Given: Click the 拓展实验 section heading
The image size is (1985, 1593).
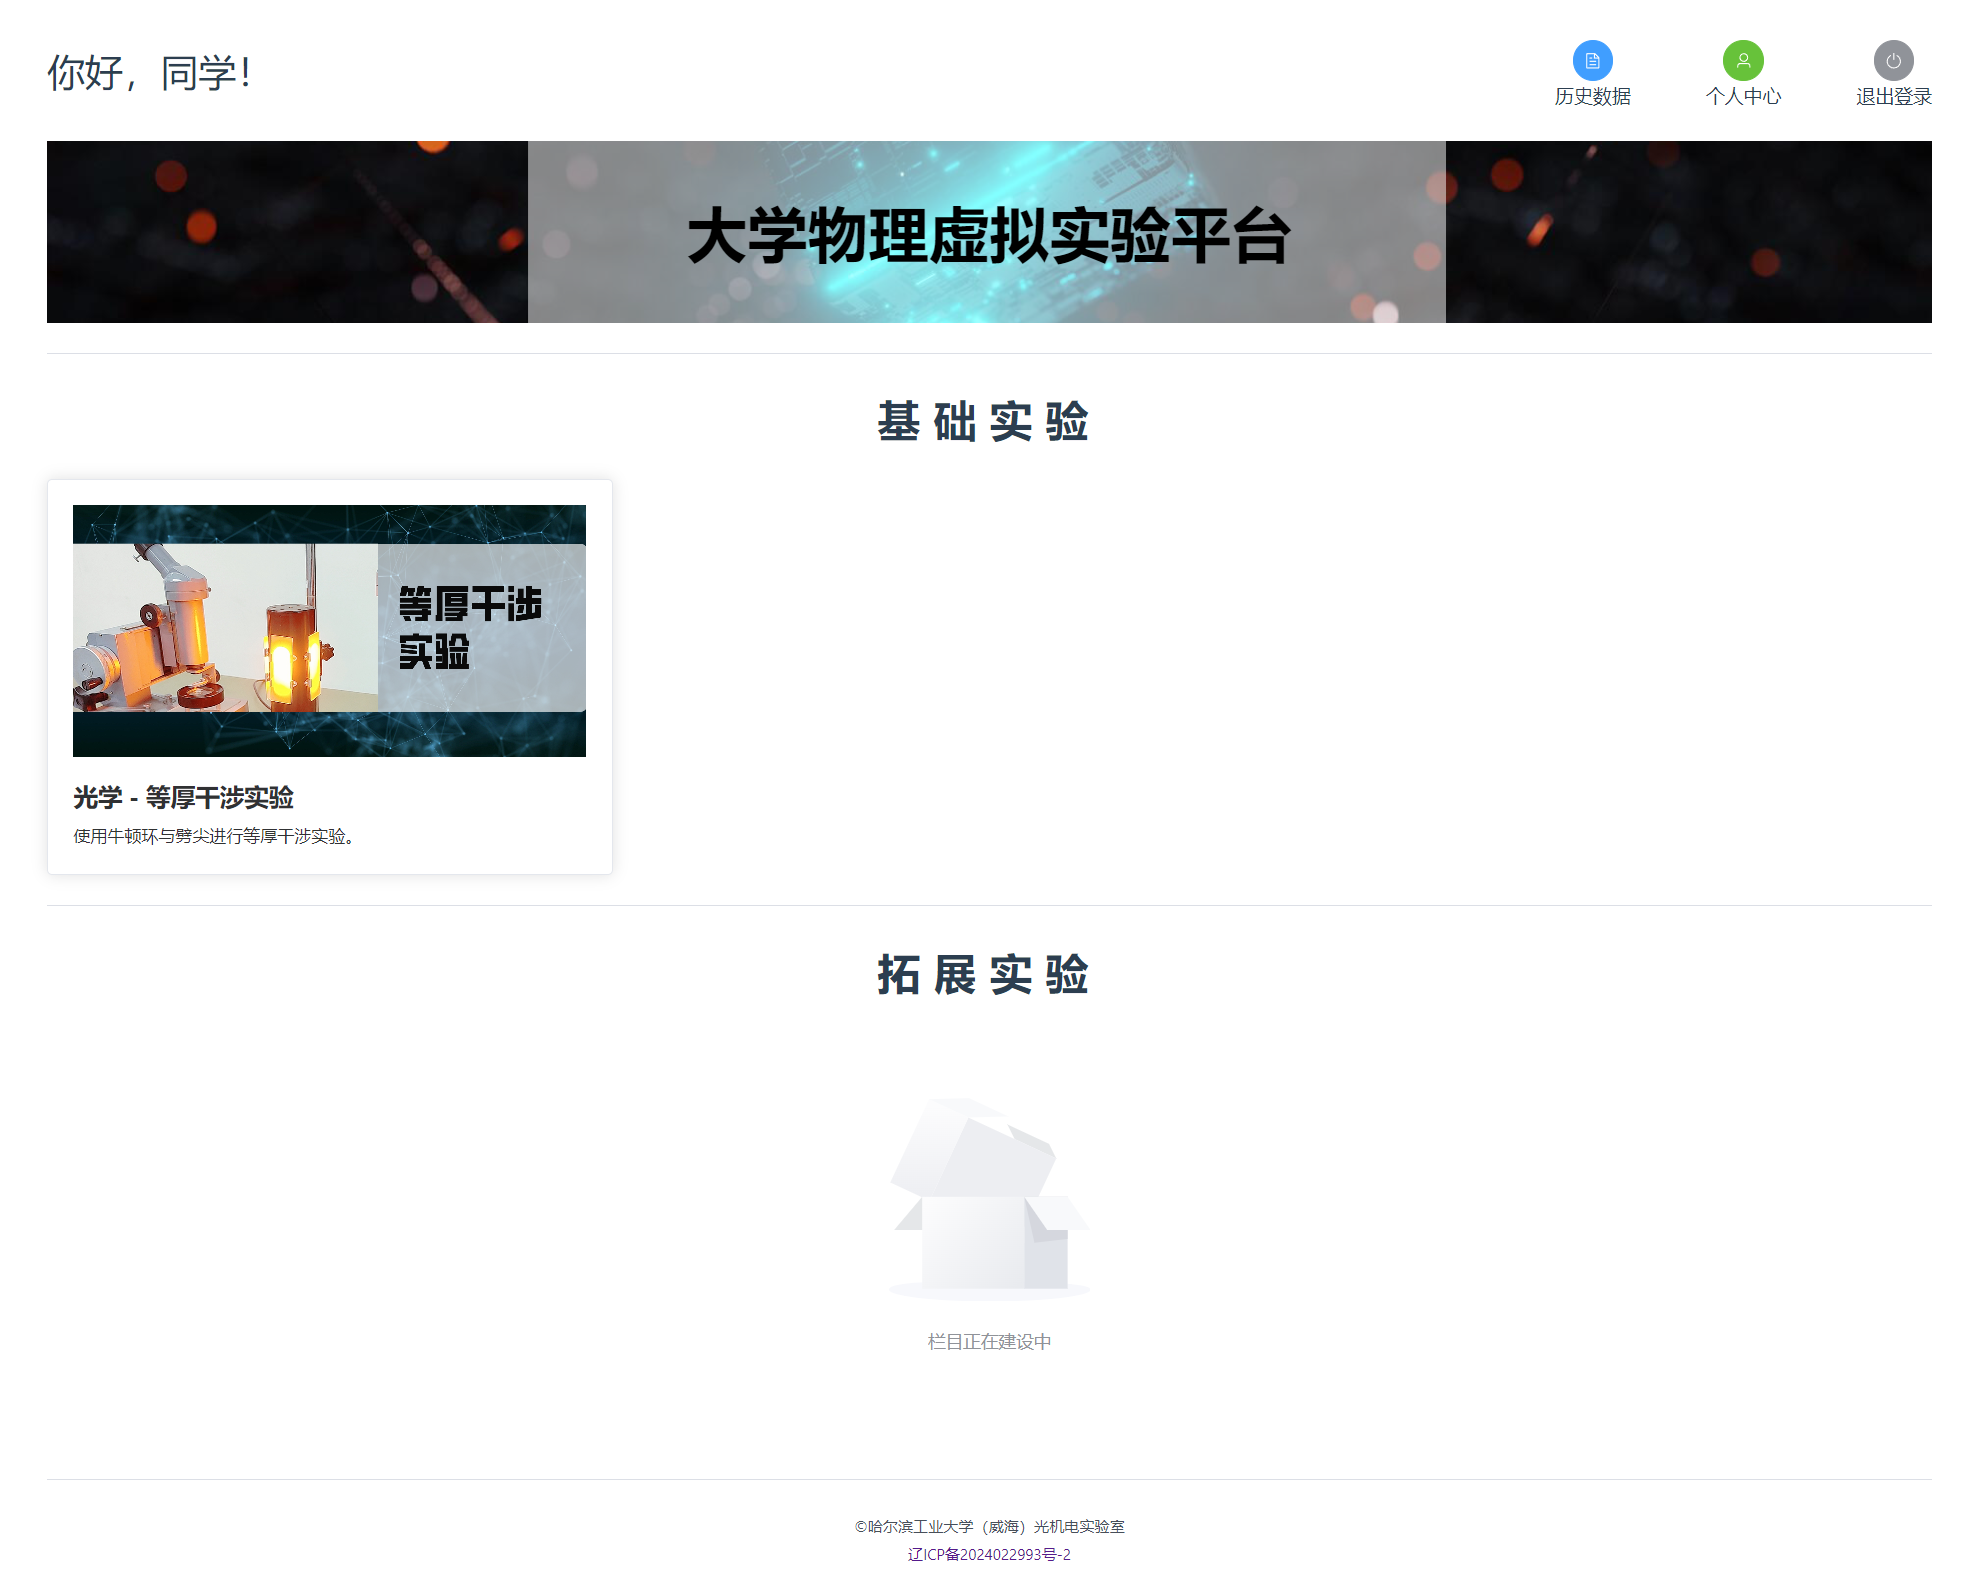Looking at the screenshot, I should coord(983,974).
